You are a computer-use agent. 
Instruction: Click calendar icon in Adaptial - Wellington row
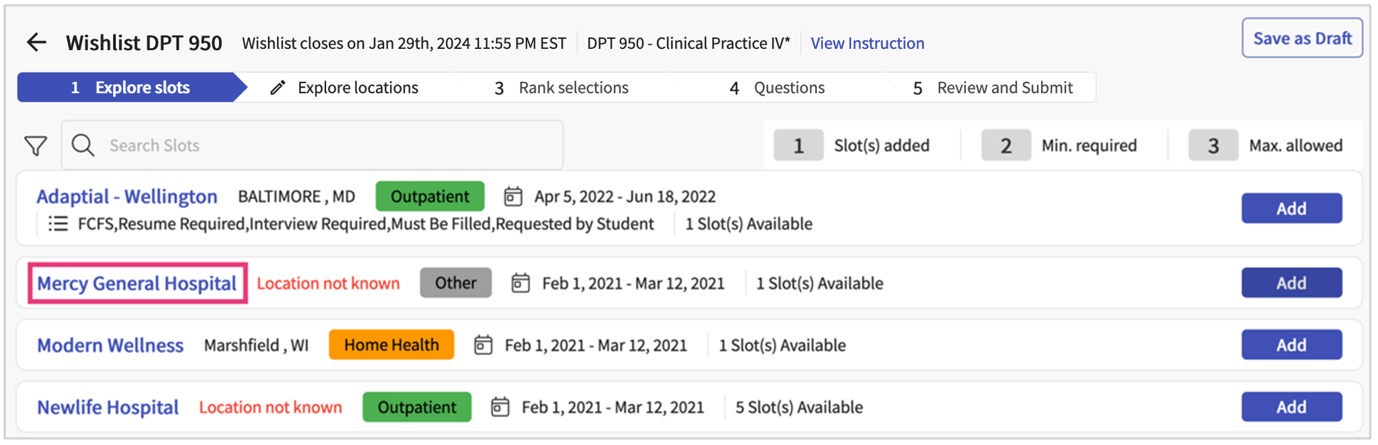click(x=513, y=196)
